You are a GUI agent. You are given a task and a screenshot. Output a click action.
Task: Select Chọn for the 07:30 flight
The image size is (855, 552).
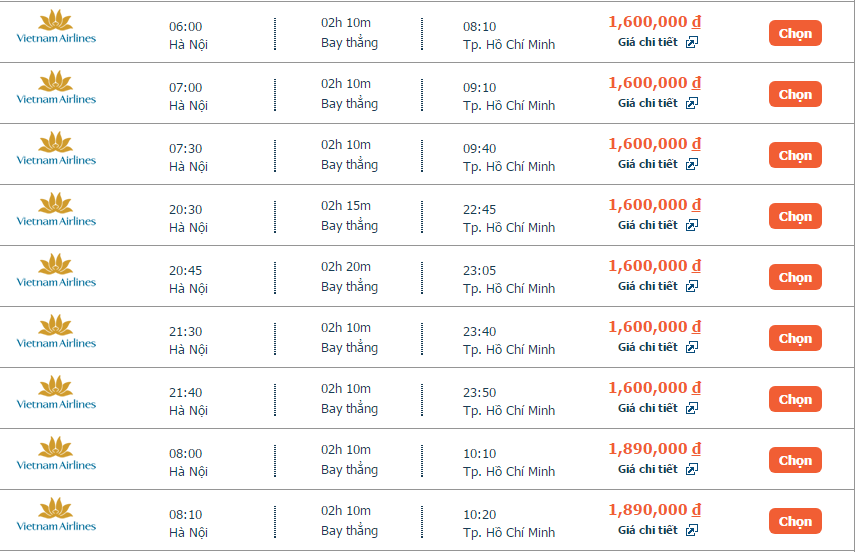[x=795, y=155]
